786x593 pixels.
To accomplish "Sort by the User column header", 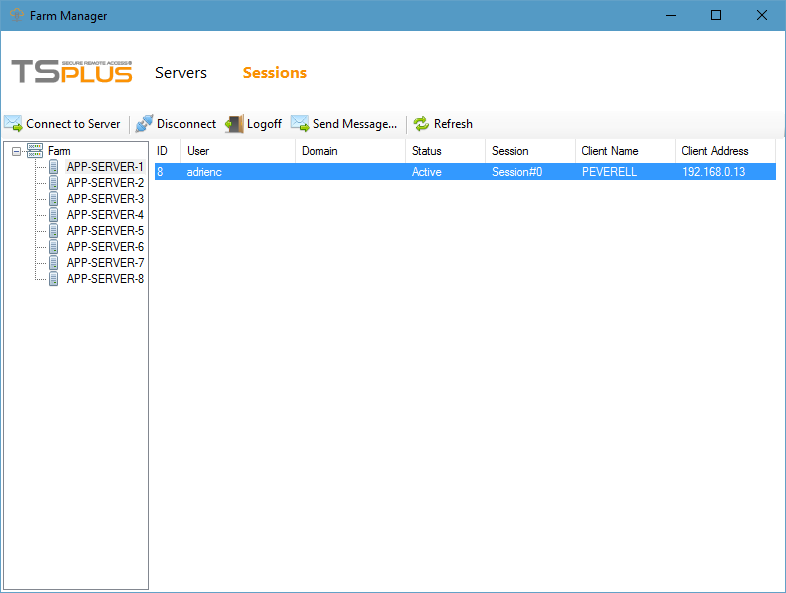I will coord(238,151).
